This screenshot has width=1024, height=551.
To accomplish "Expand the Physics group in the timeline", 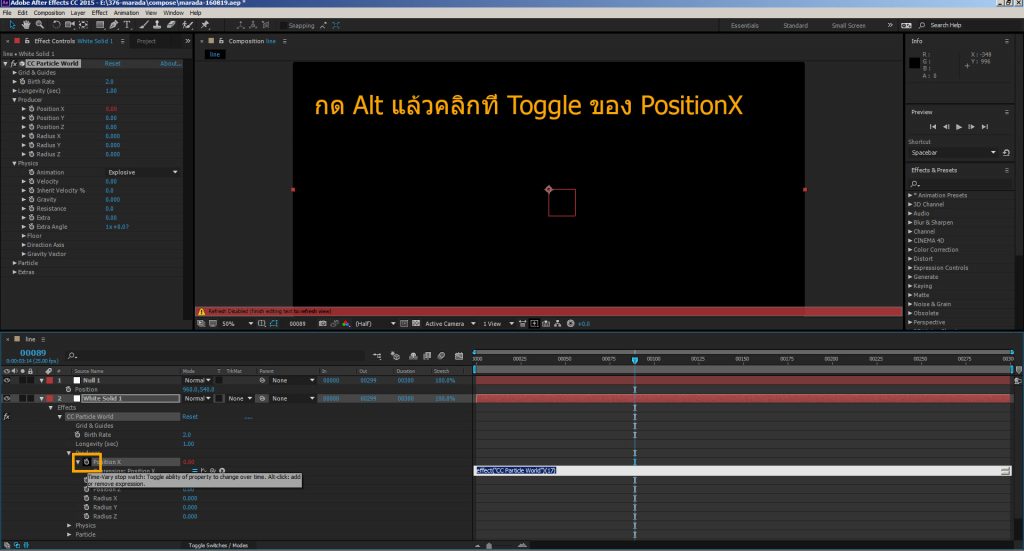I will [x=69, y=525].
